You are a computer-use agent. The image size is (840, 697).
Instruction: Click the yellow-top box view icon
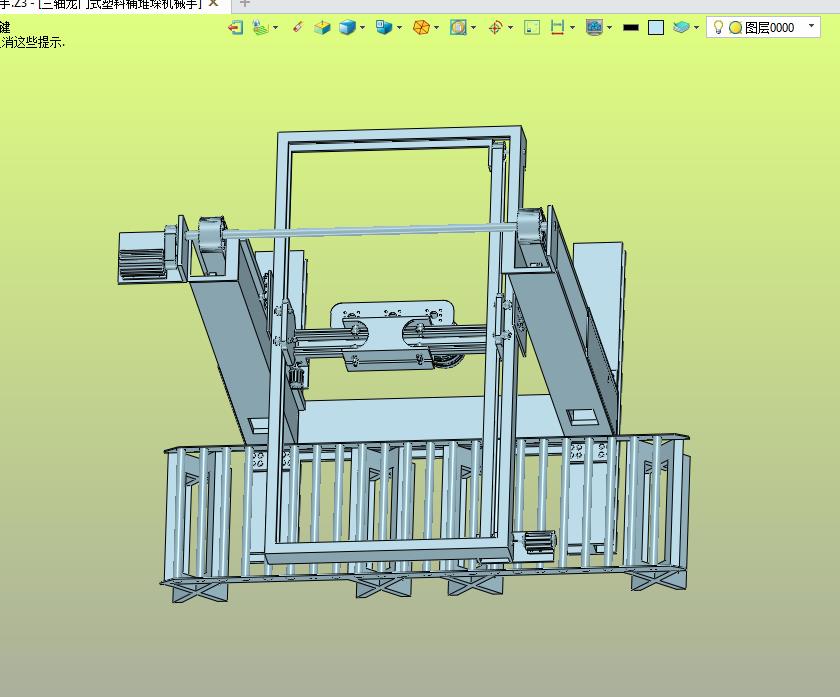coord(322,27)
